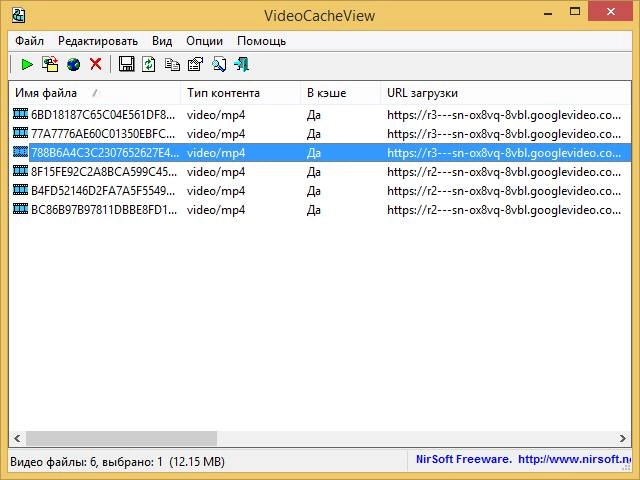This screenshot has width=640, height=480.
Task: Click video/mp4 cell in 6BD18187 row
Action: point(216,115)
